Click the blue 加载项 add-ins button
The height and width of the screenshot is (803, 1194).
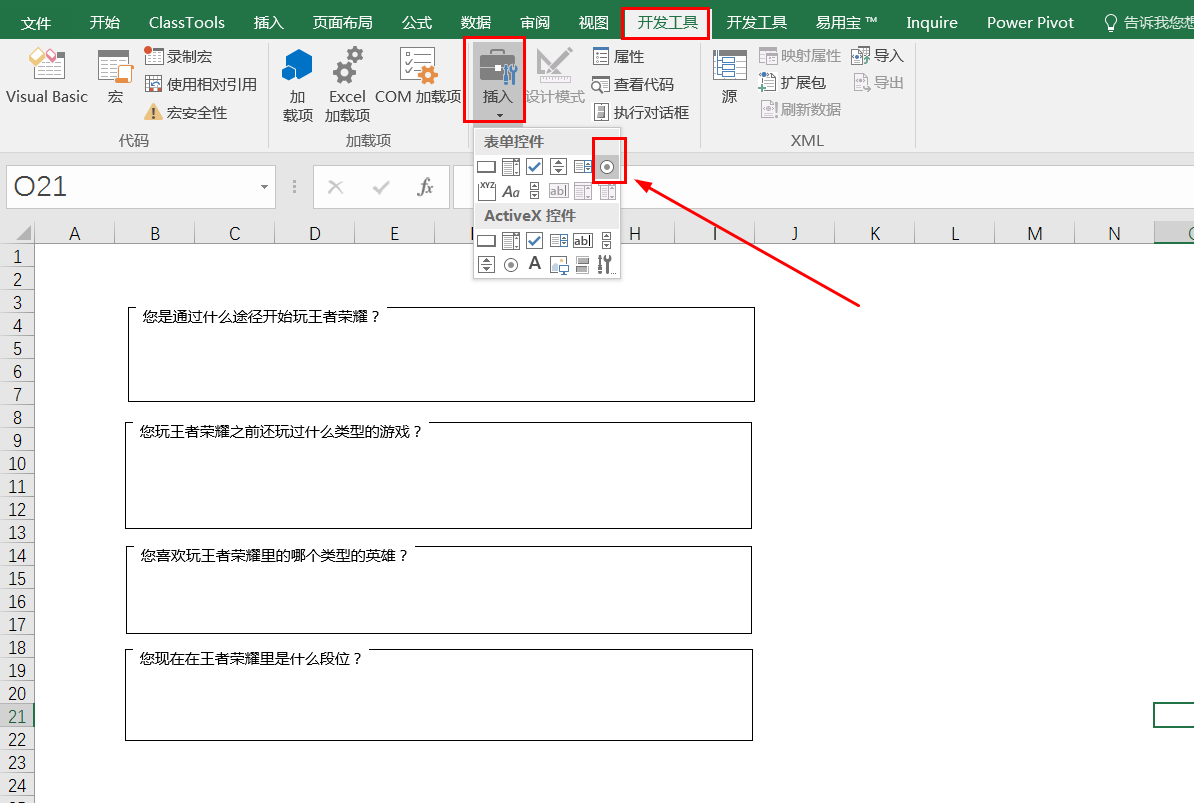point(297,84)
